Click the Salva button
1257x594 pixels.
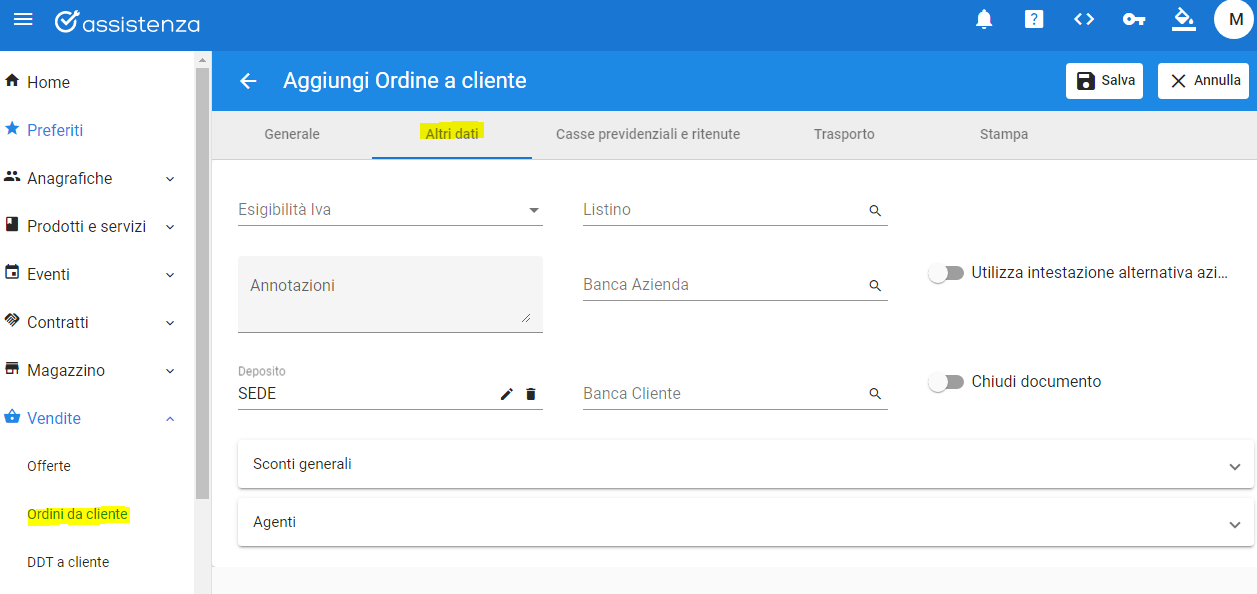1104,81
